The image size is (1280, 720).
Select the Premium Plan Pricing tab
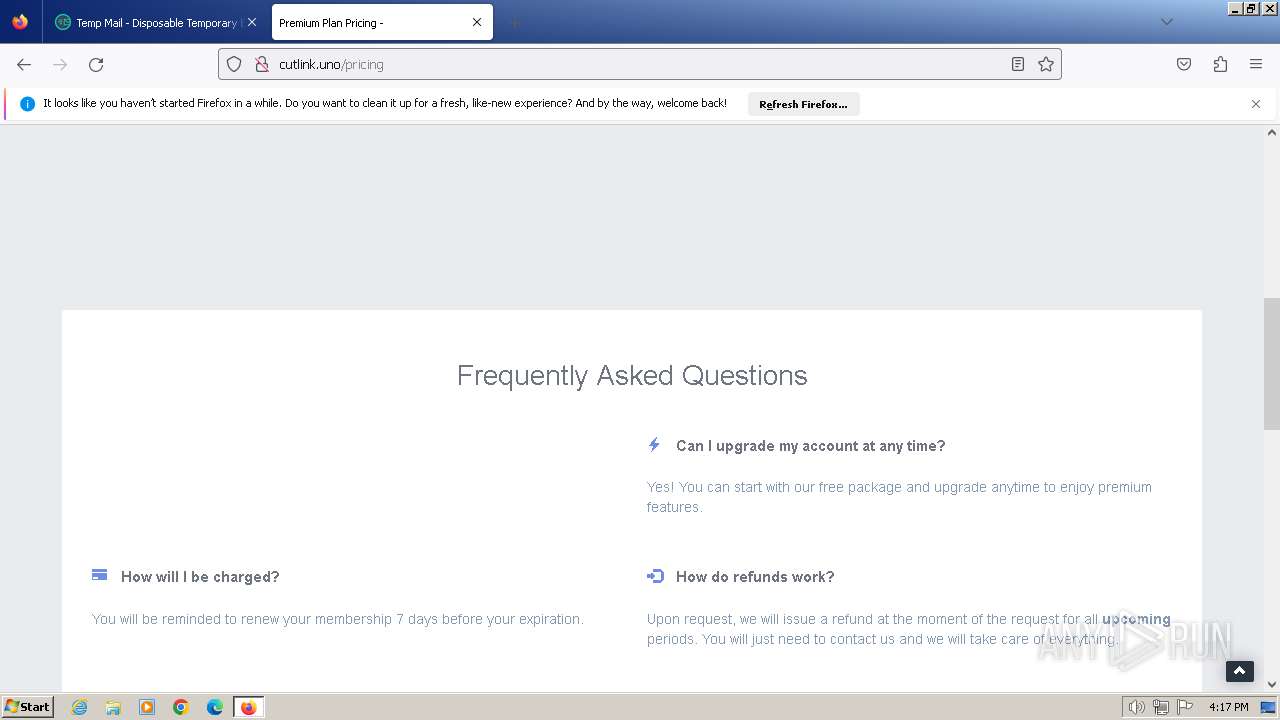tap(382, 22)
